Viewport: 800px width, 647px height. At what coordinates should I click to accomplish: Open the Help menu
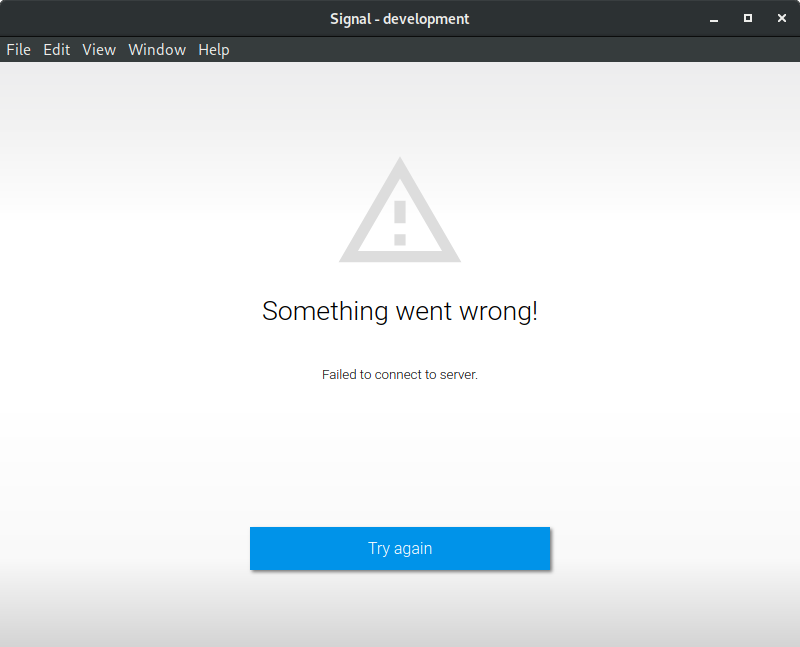point(214,50)
